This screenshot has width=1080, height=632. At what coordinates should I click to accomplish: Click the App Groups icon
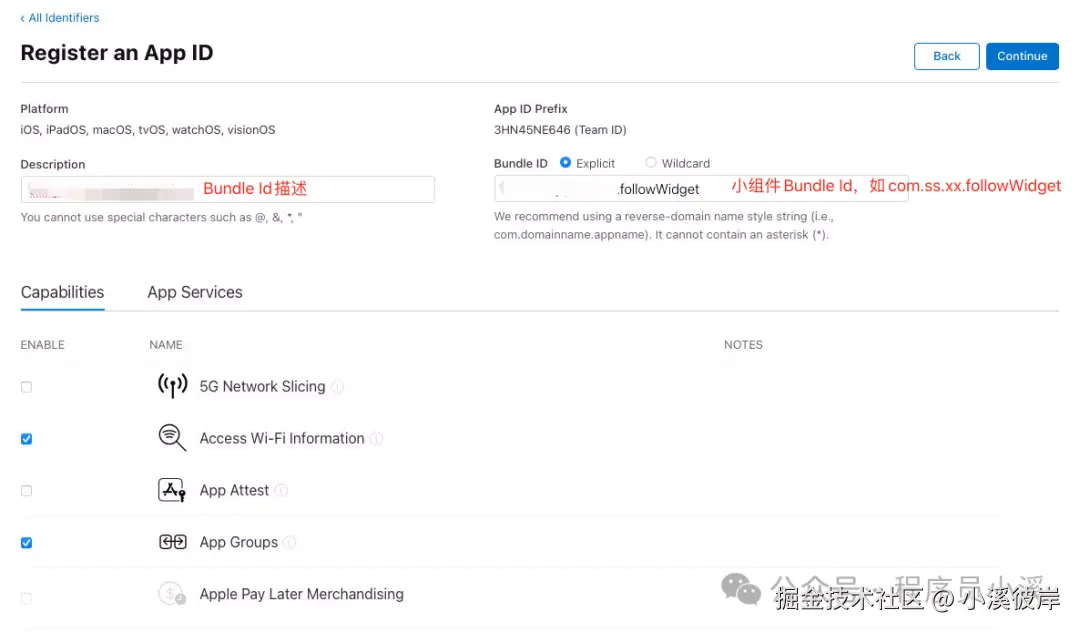[172, 542]
